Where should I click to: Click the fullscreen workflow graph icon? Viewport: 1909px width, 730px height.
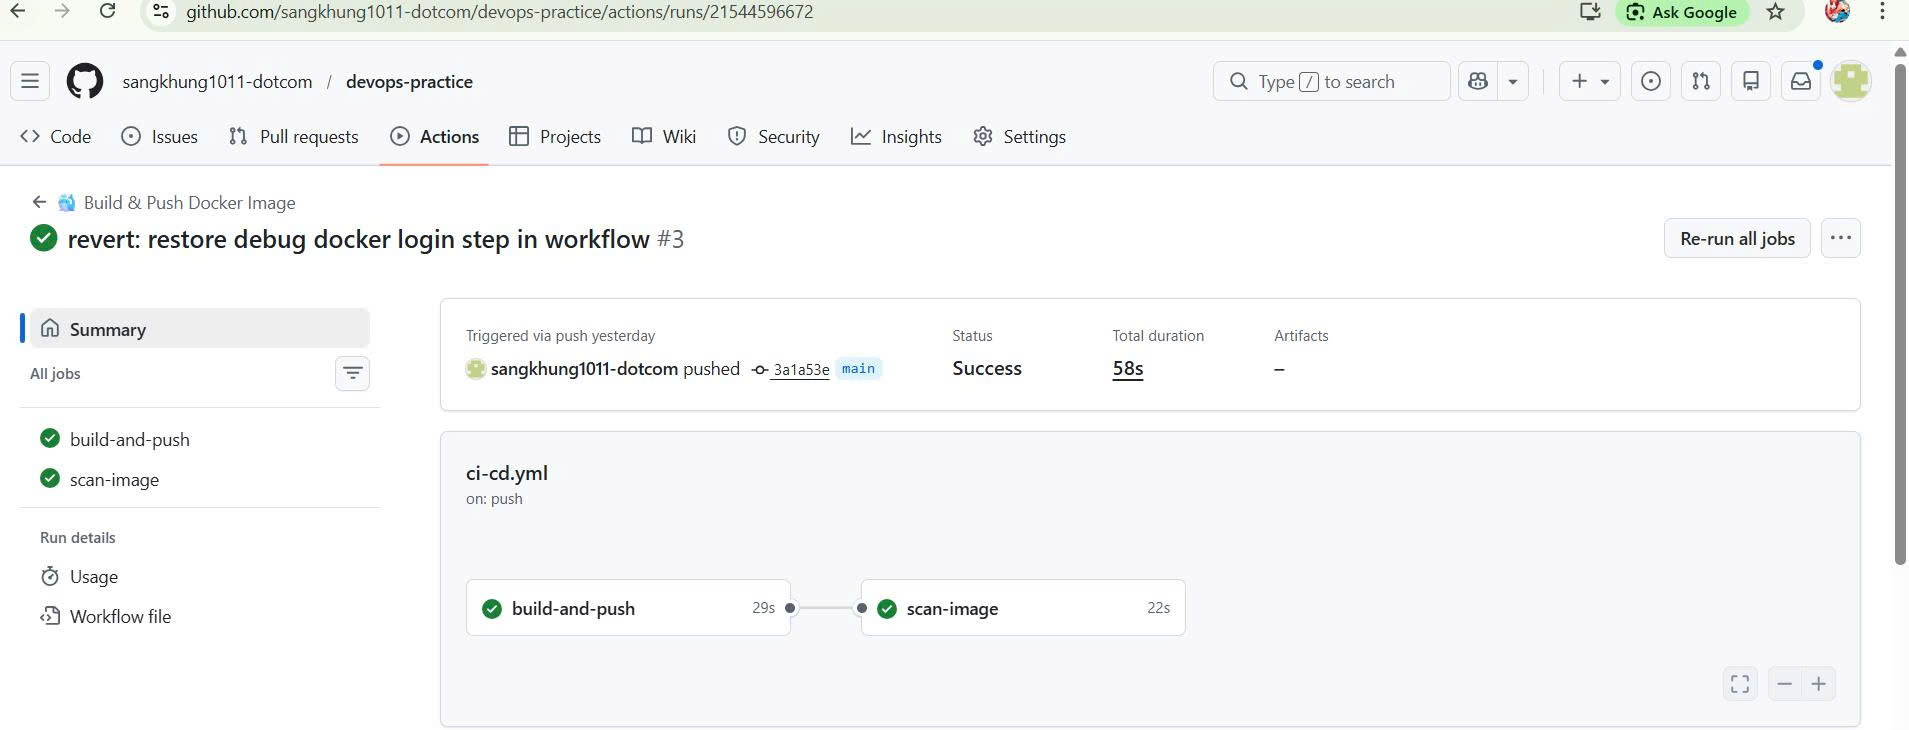point(1740,684)
